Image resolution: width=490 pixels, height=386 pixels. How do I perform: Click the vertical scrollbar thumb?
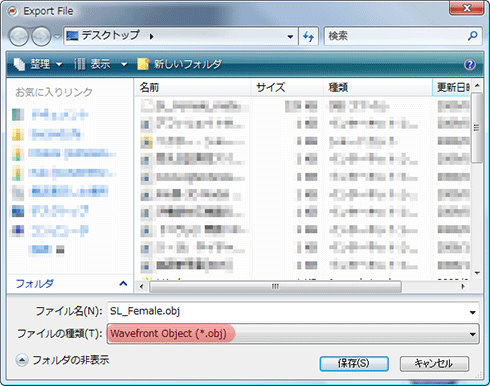pos(477,128)
